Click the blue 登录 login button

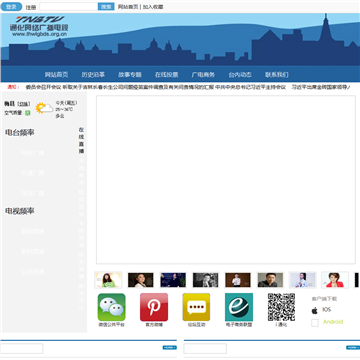pos(11,7)
